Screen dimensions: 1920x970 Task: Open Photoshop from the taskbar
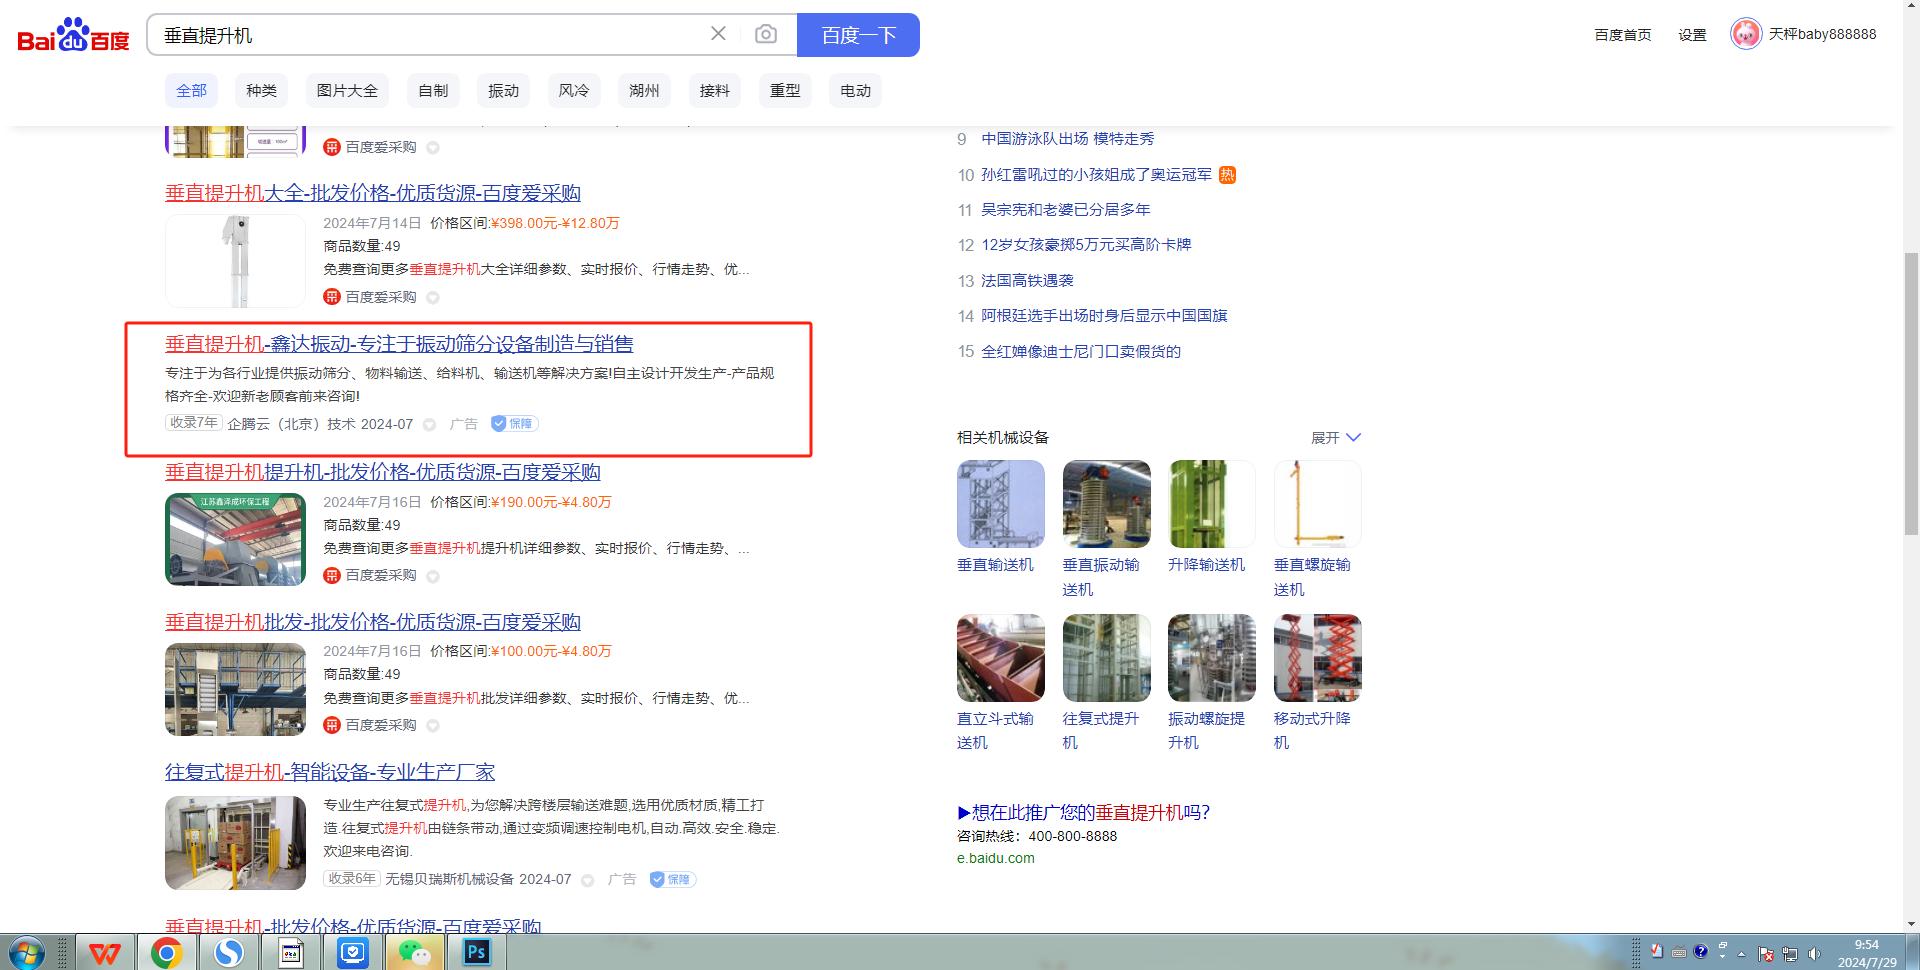(476, 953)
